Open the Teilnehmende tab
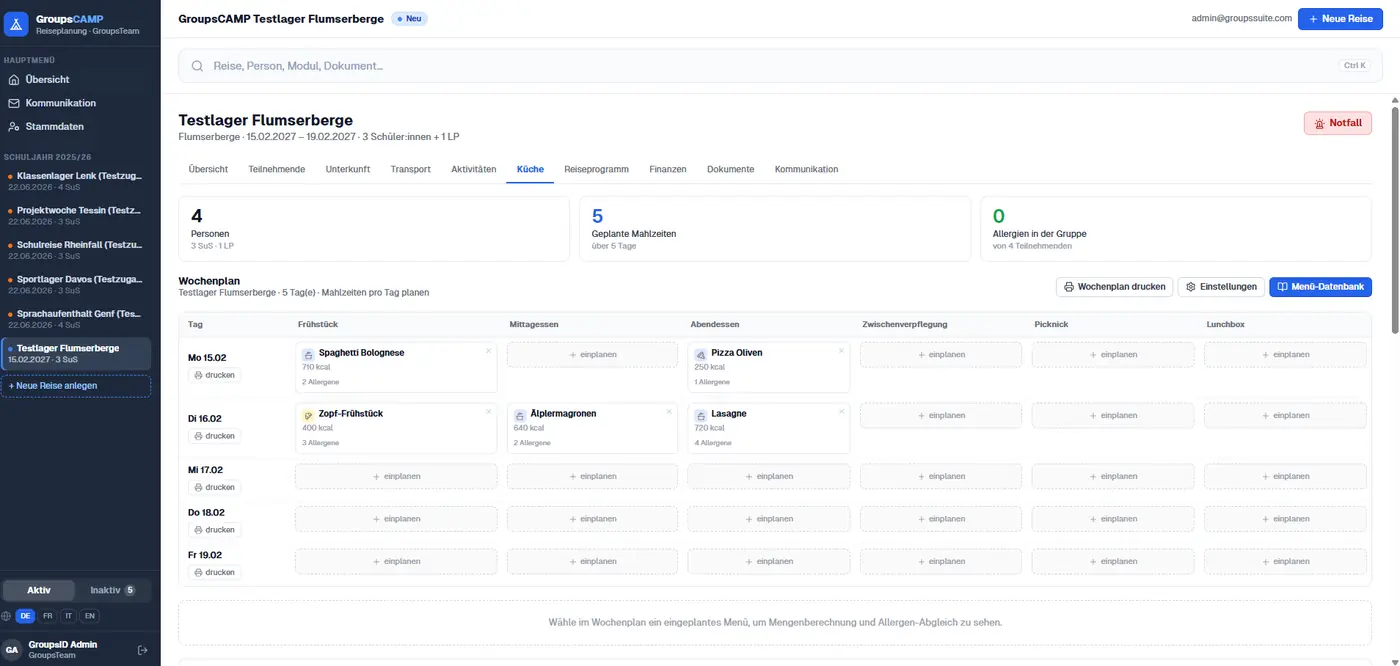This screenshot has width=1400, height=666. coord(277,170)
